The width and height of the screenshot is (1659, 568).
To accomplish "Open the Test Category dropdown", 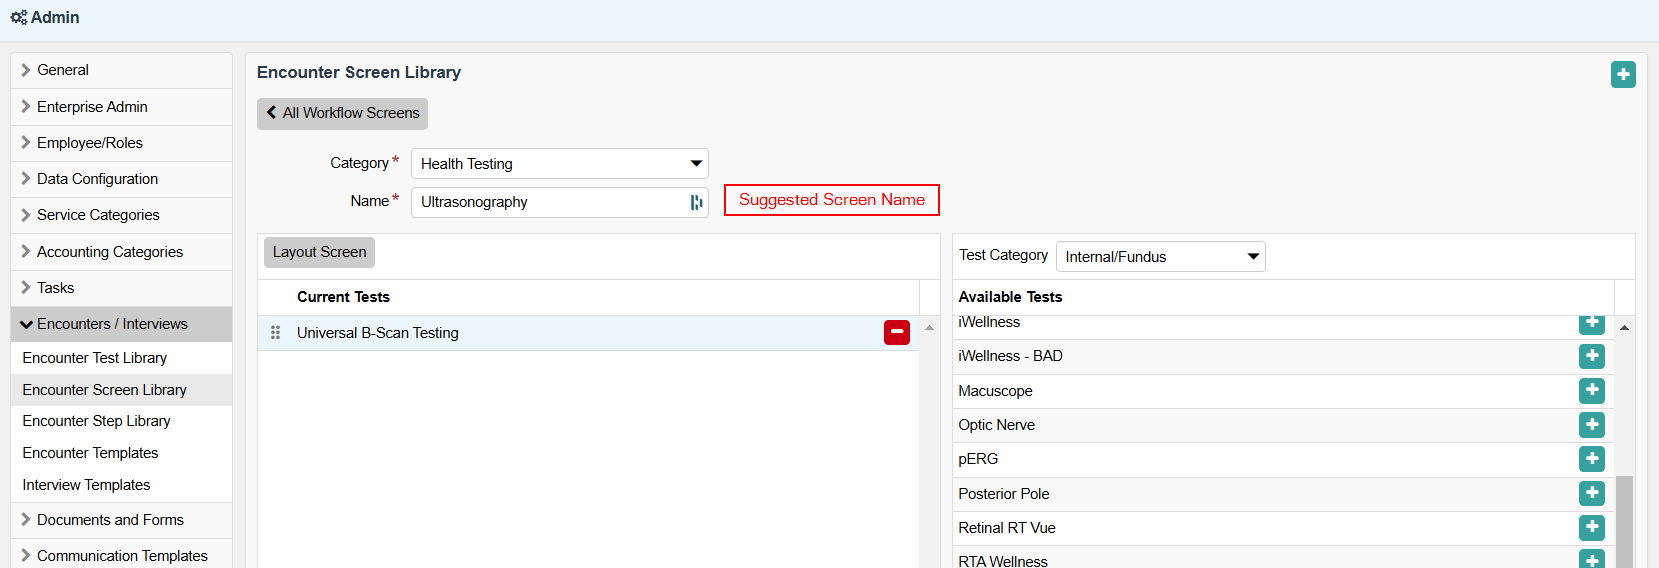I will 1160,257.
